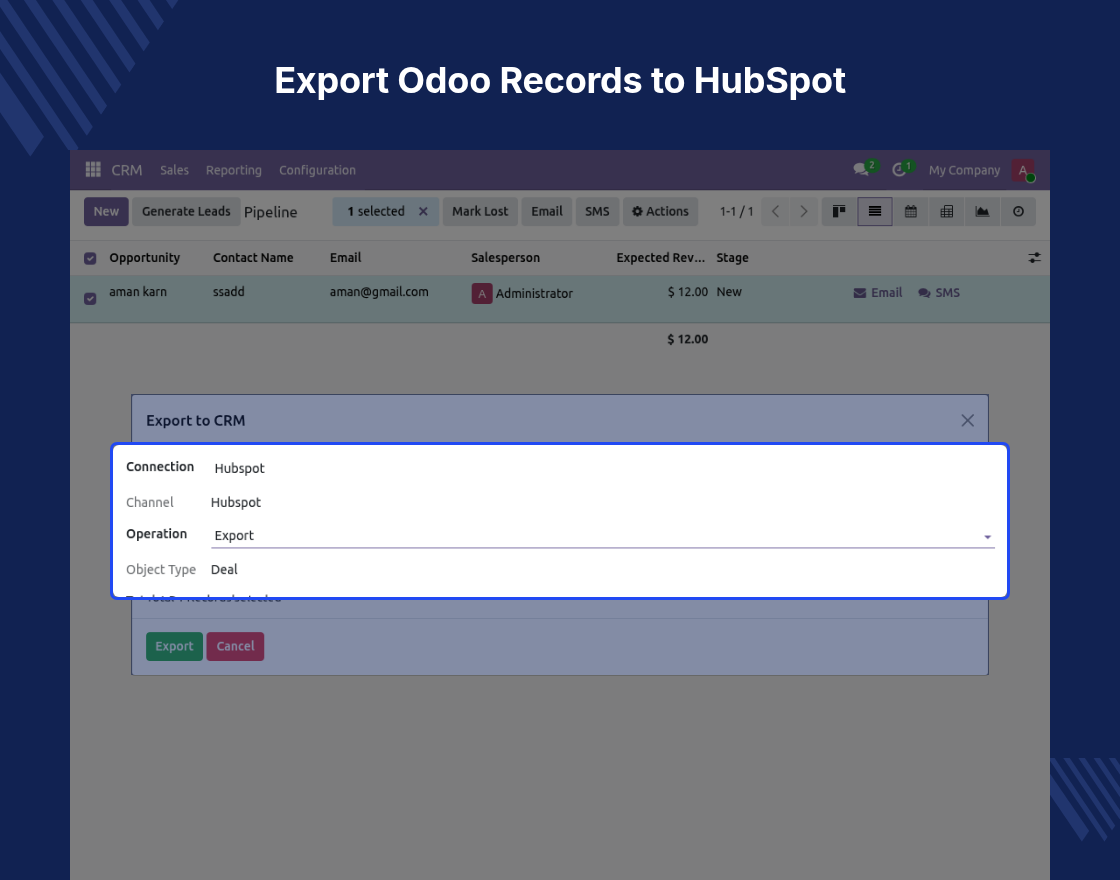Open the Sales menu

pyautogui.click(x=174, y=170)
